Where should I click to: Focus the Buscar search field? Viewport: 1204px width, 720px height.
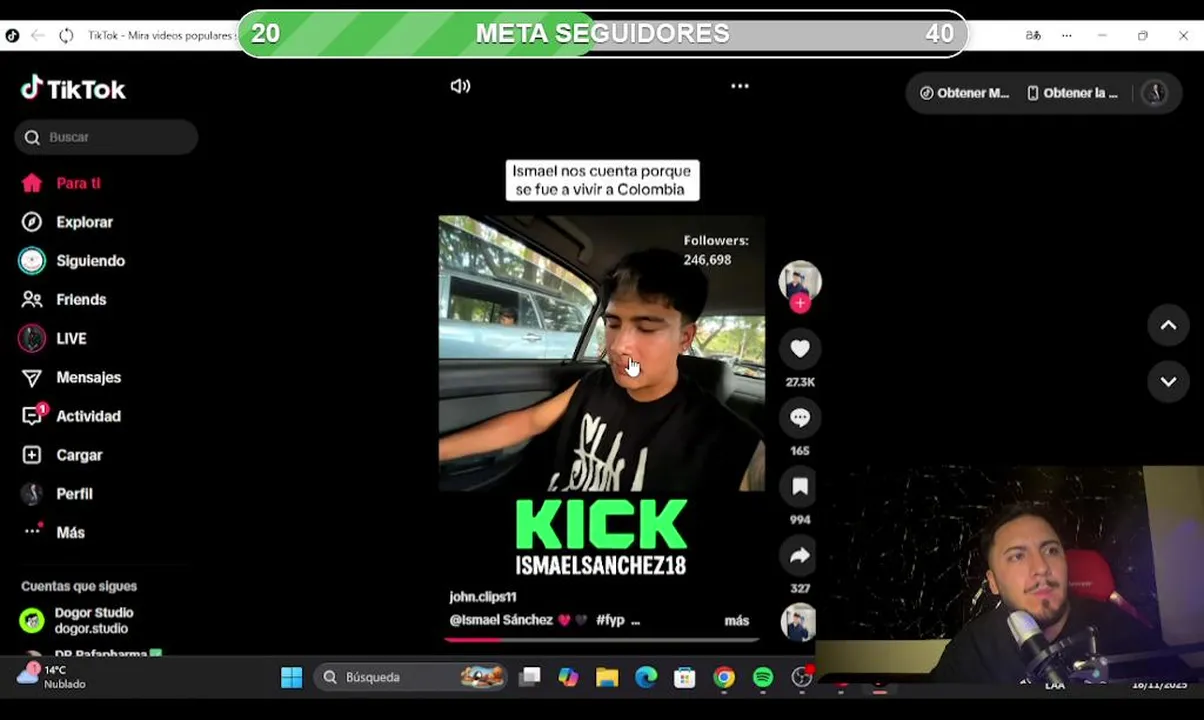106,137
